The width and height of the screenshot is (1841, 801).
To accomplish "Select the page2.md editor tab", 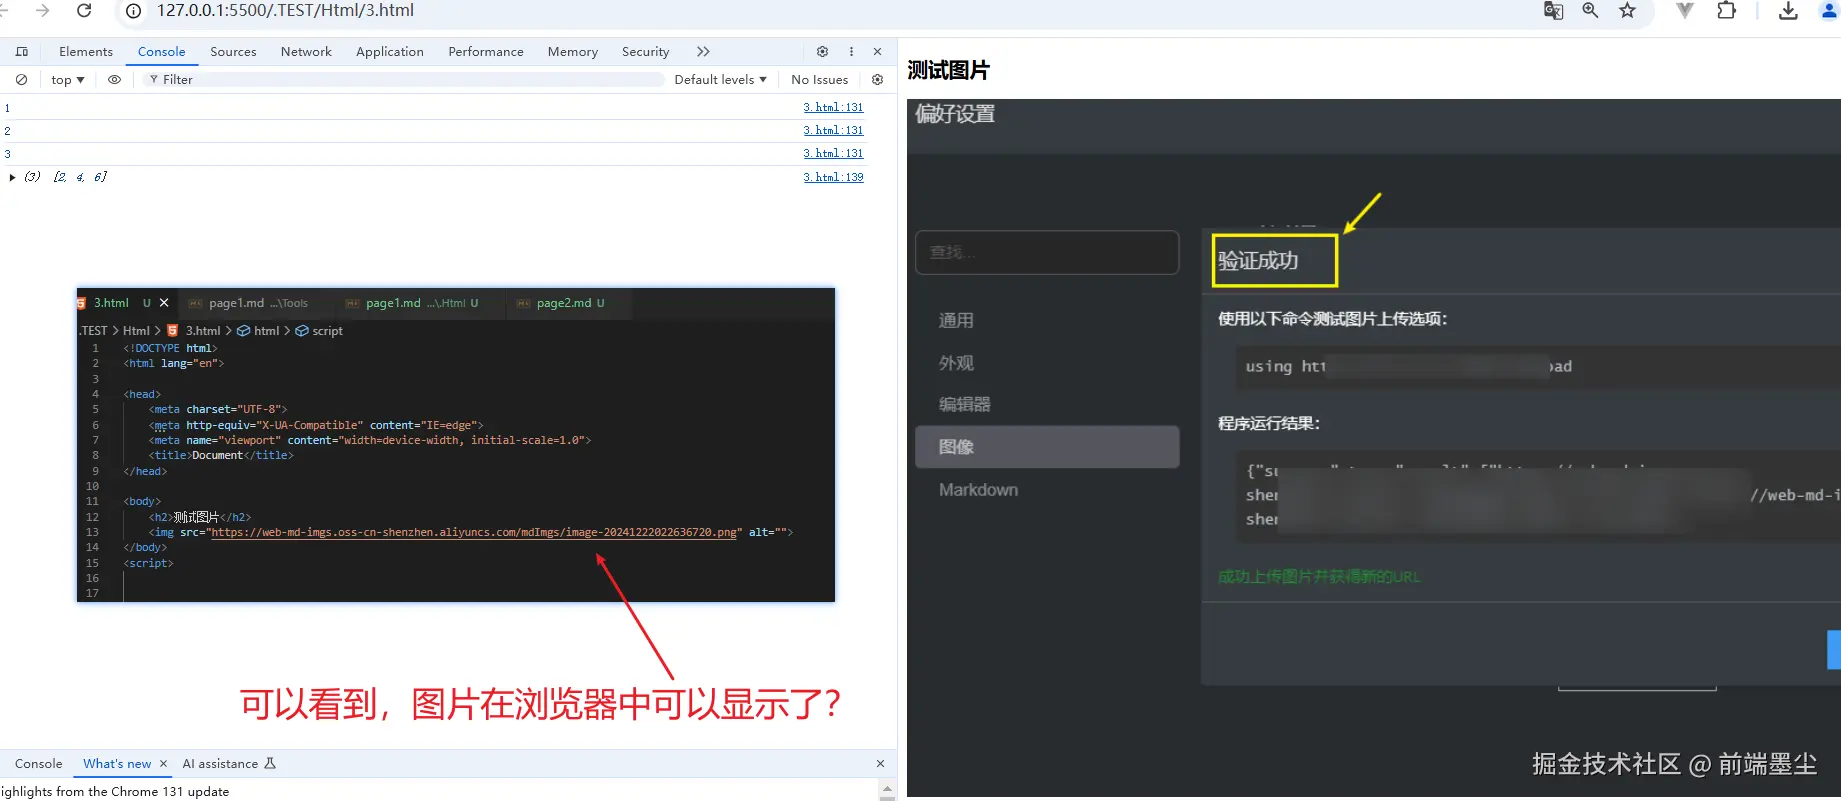I will (570, 303).
